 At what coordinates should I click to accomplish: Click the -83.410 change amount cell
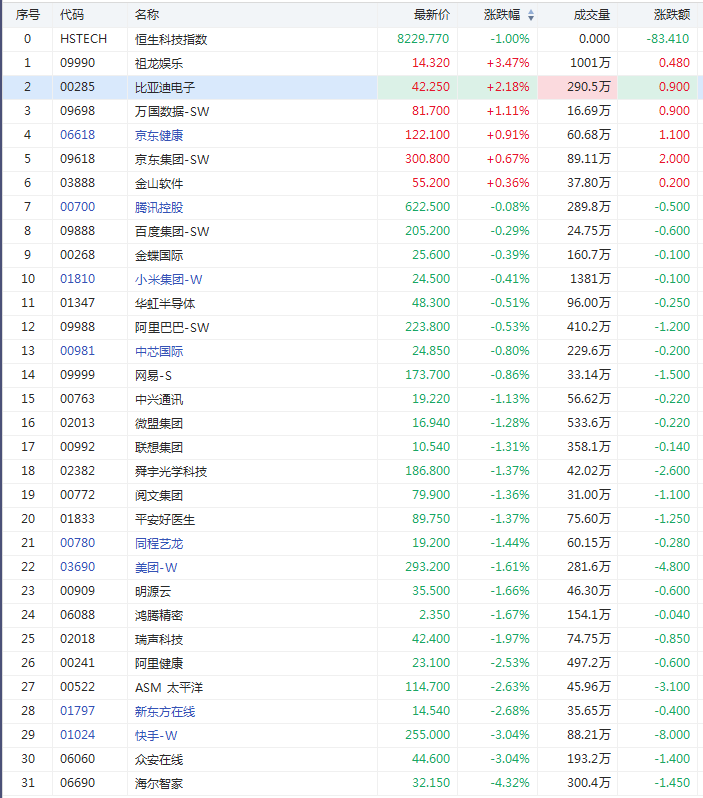668,39
